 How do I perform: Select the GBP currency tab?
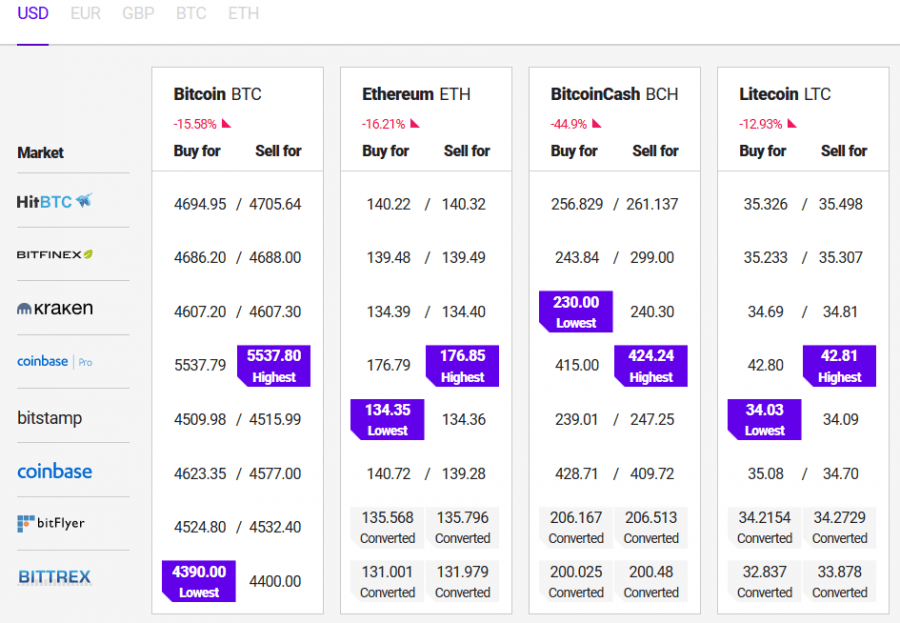point(138,13)
